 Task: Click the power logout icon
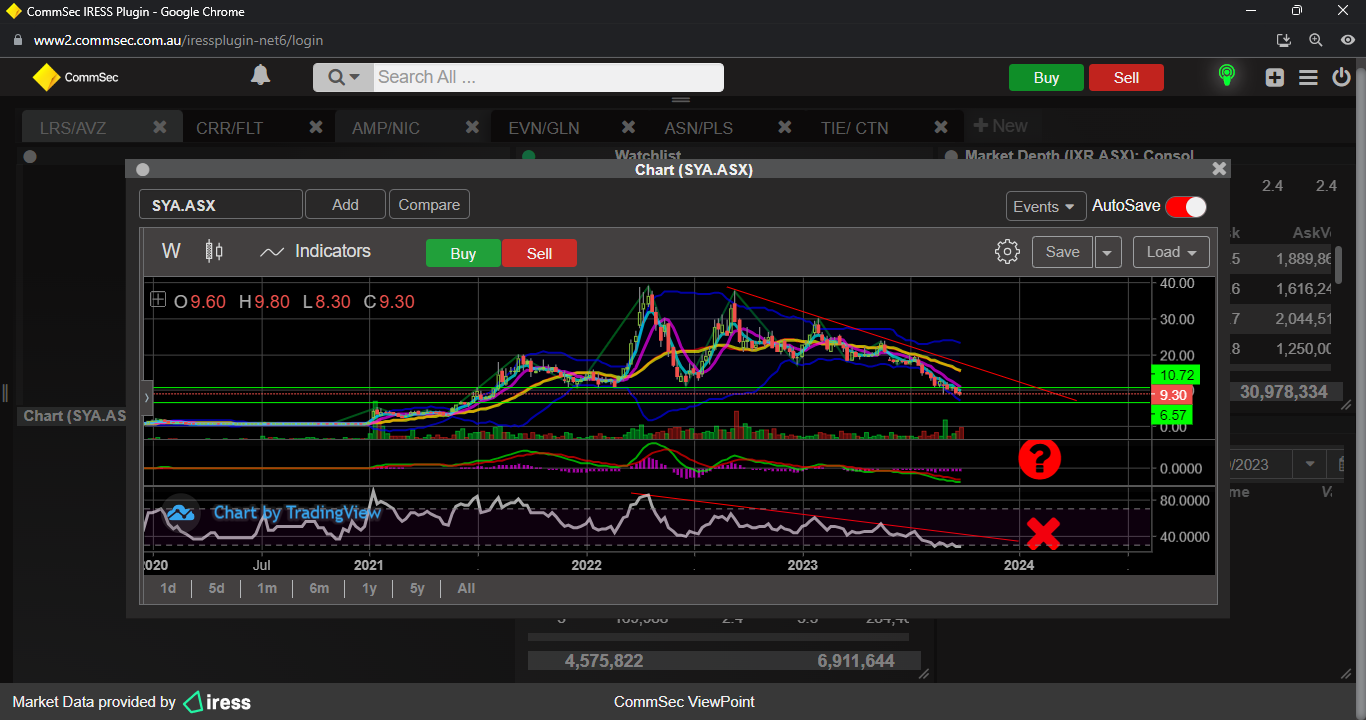tap(1342, 77)
